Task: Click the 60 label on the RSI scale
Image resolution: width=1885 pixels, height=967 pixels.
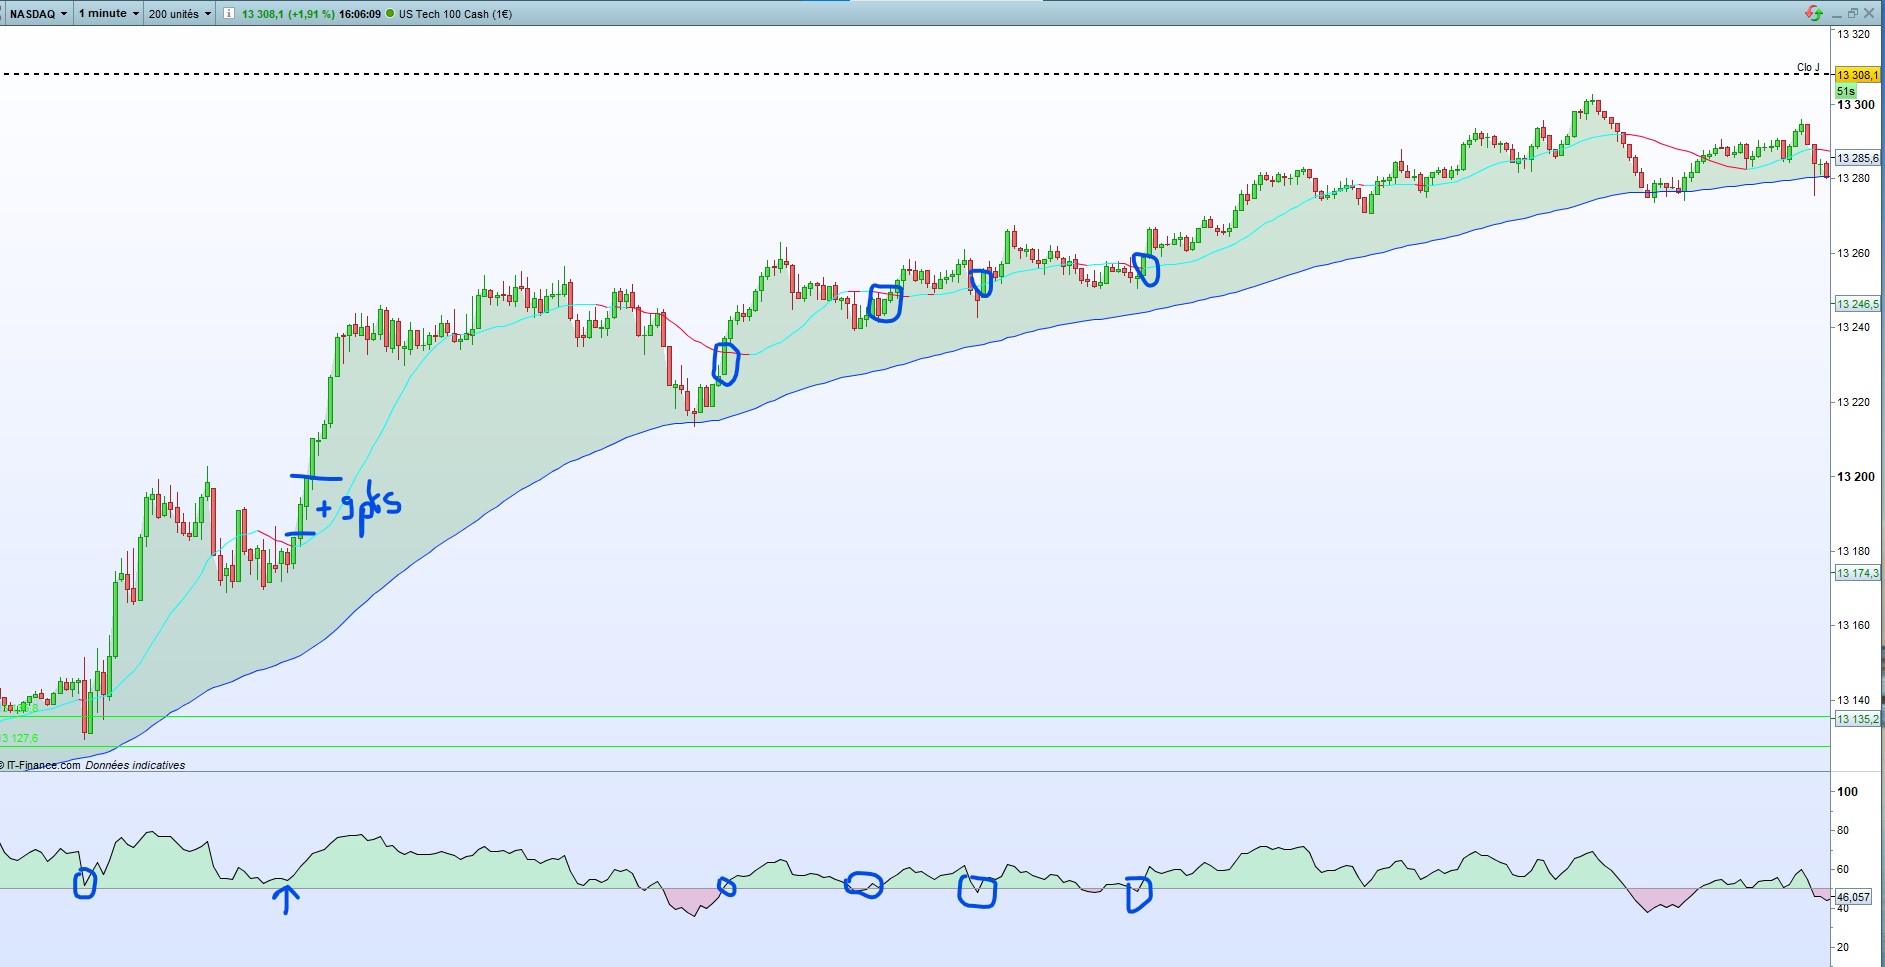Action: click(1843, 869)
